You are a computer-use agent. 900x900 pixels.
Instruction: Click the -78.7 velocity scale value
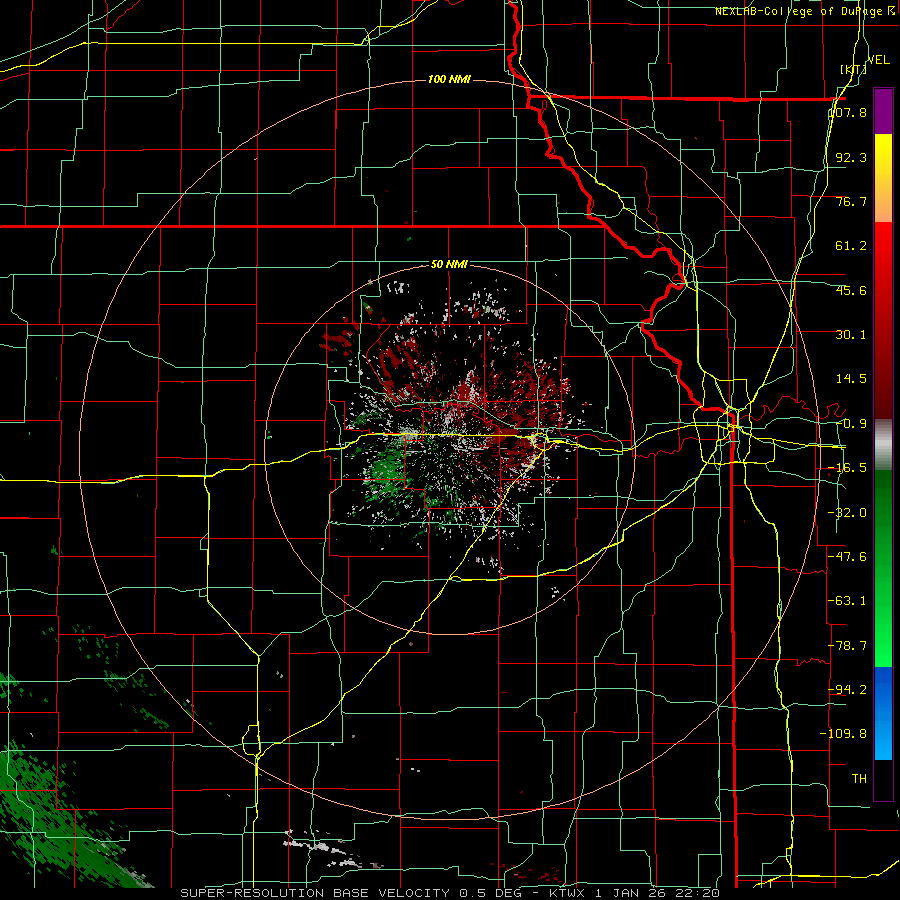click(848, 646)
